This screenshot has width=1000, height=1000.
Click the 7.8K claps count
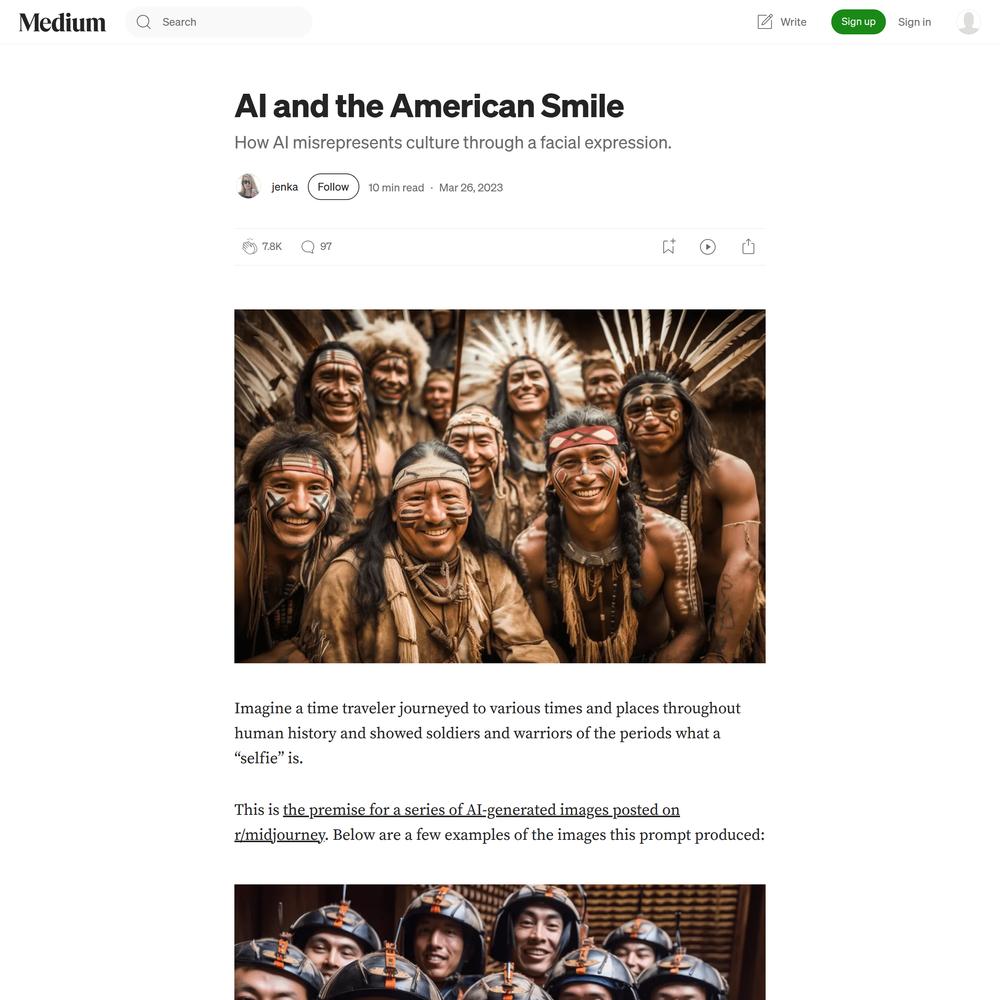pyautogui.click(x=272, y=246)
